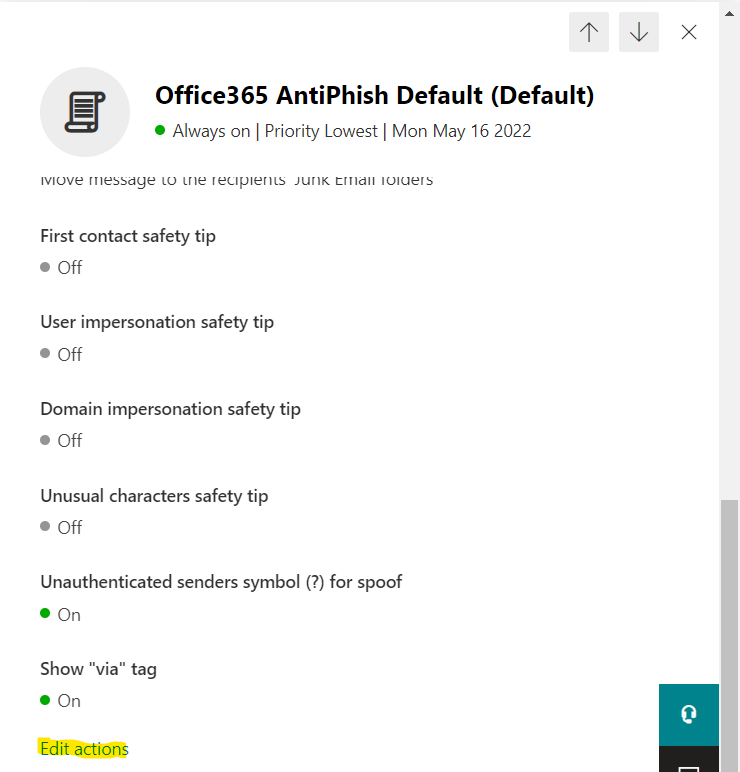
Task: Open the Edit actions link
Action: pos(84,749)
